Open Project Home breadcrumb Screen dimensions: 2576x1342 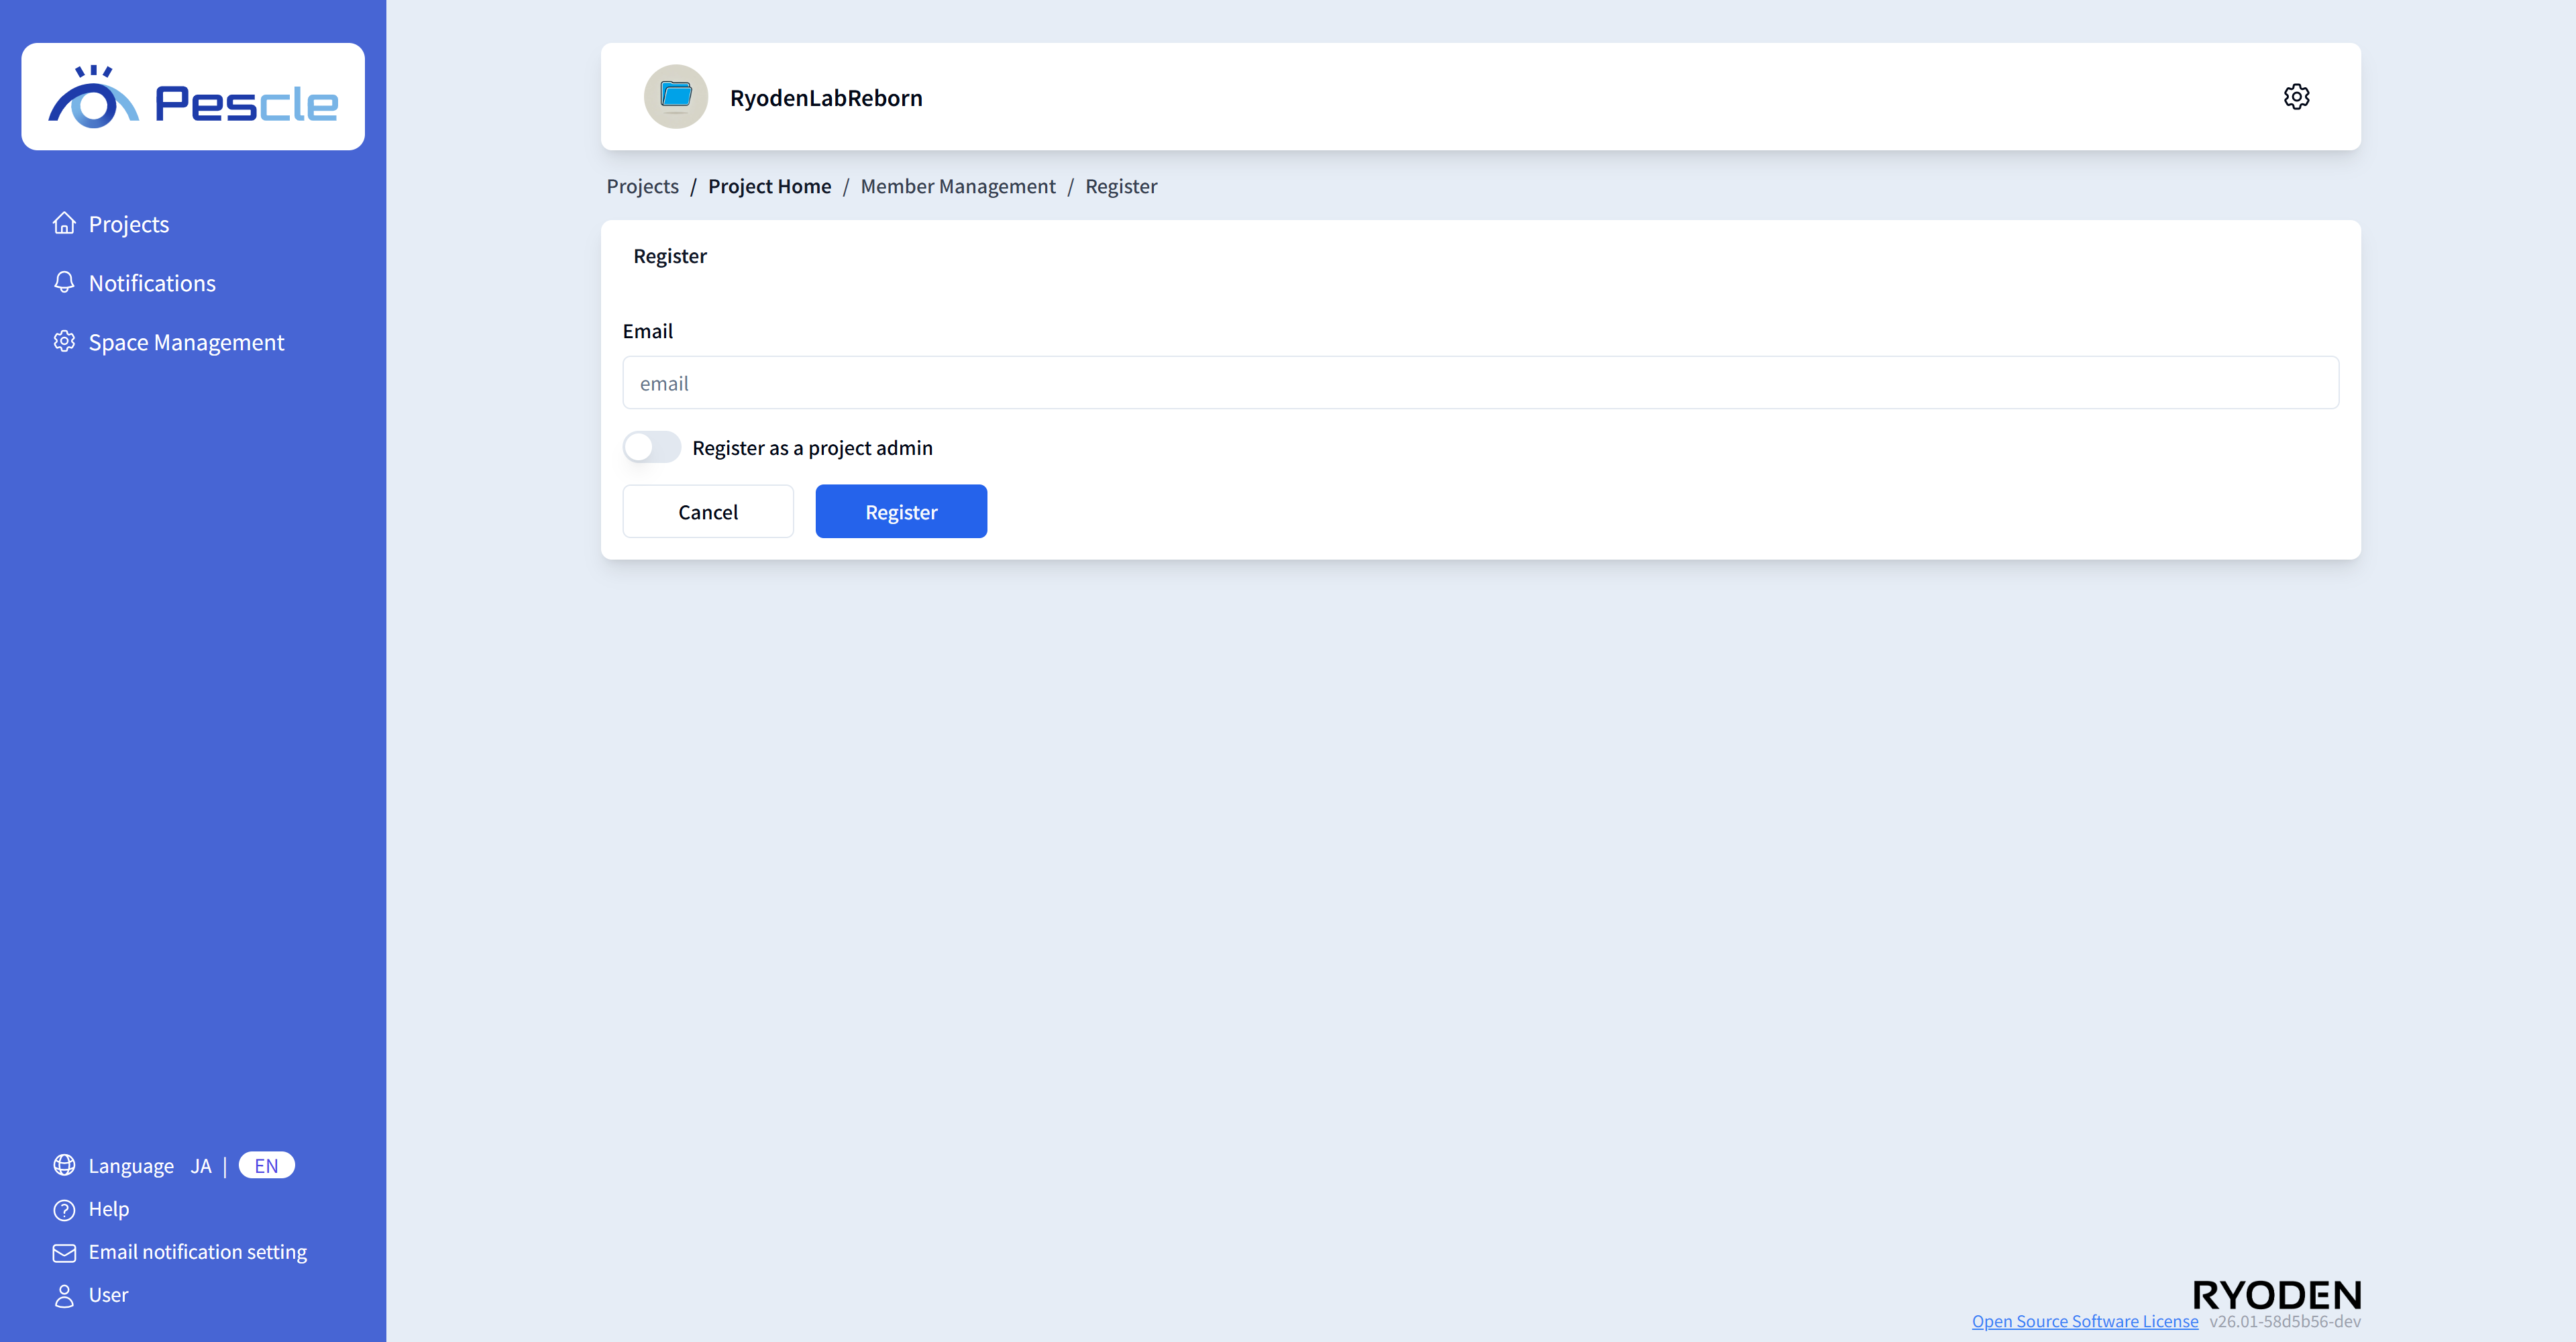point(769,186)
